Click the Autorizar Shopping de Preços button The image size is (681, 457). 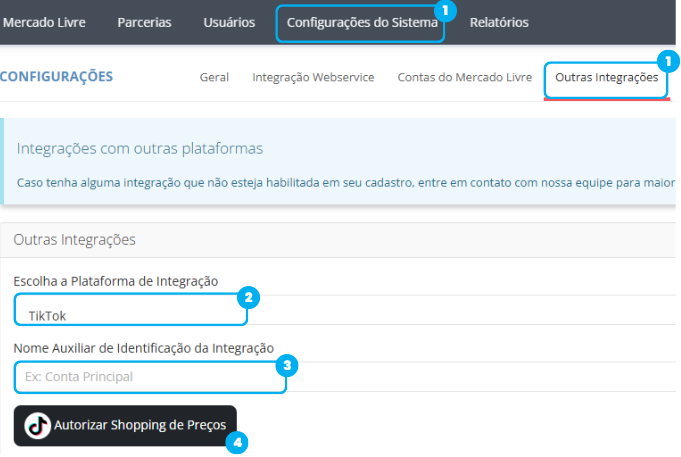click(125, 426)
